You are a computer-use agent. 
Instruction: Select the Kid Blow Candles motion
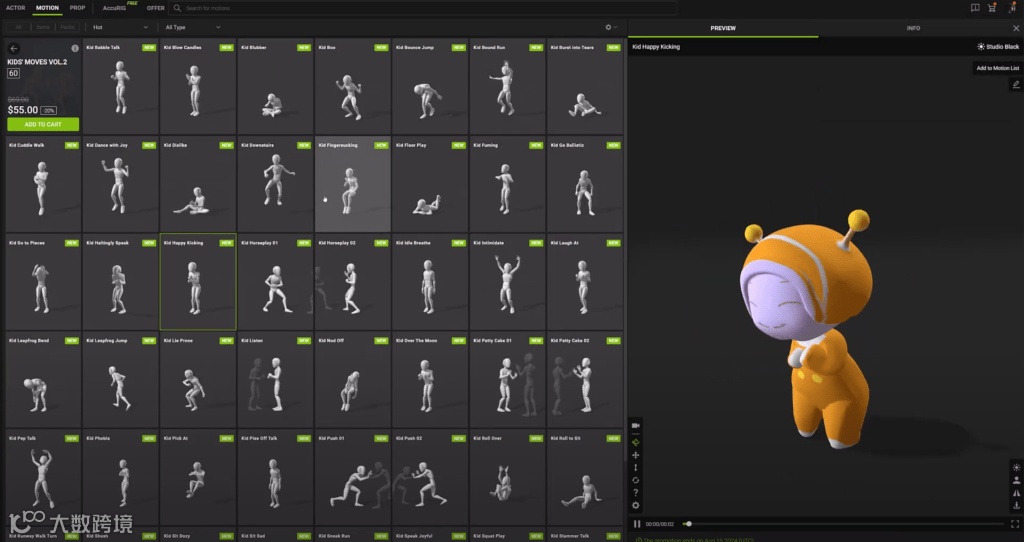point(198,87)
